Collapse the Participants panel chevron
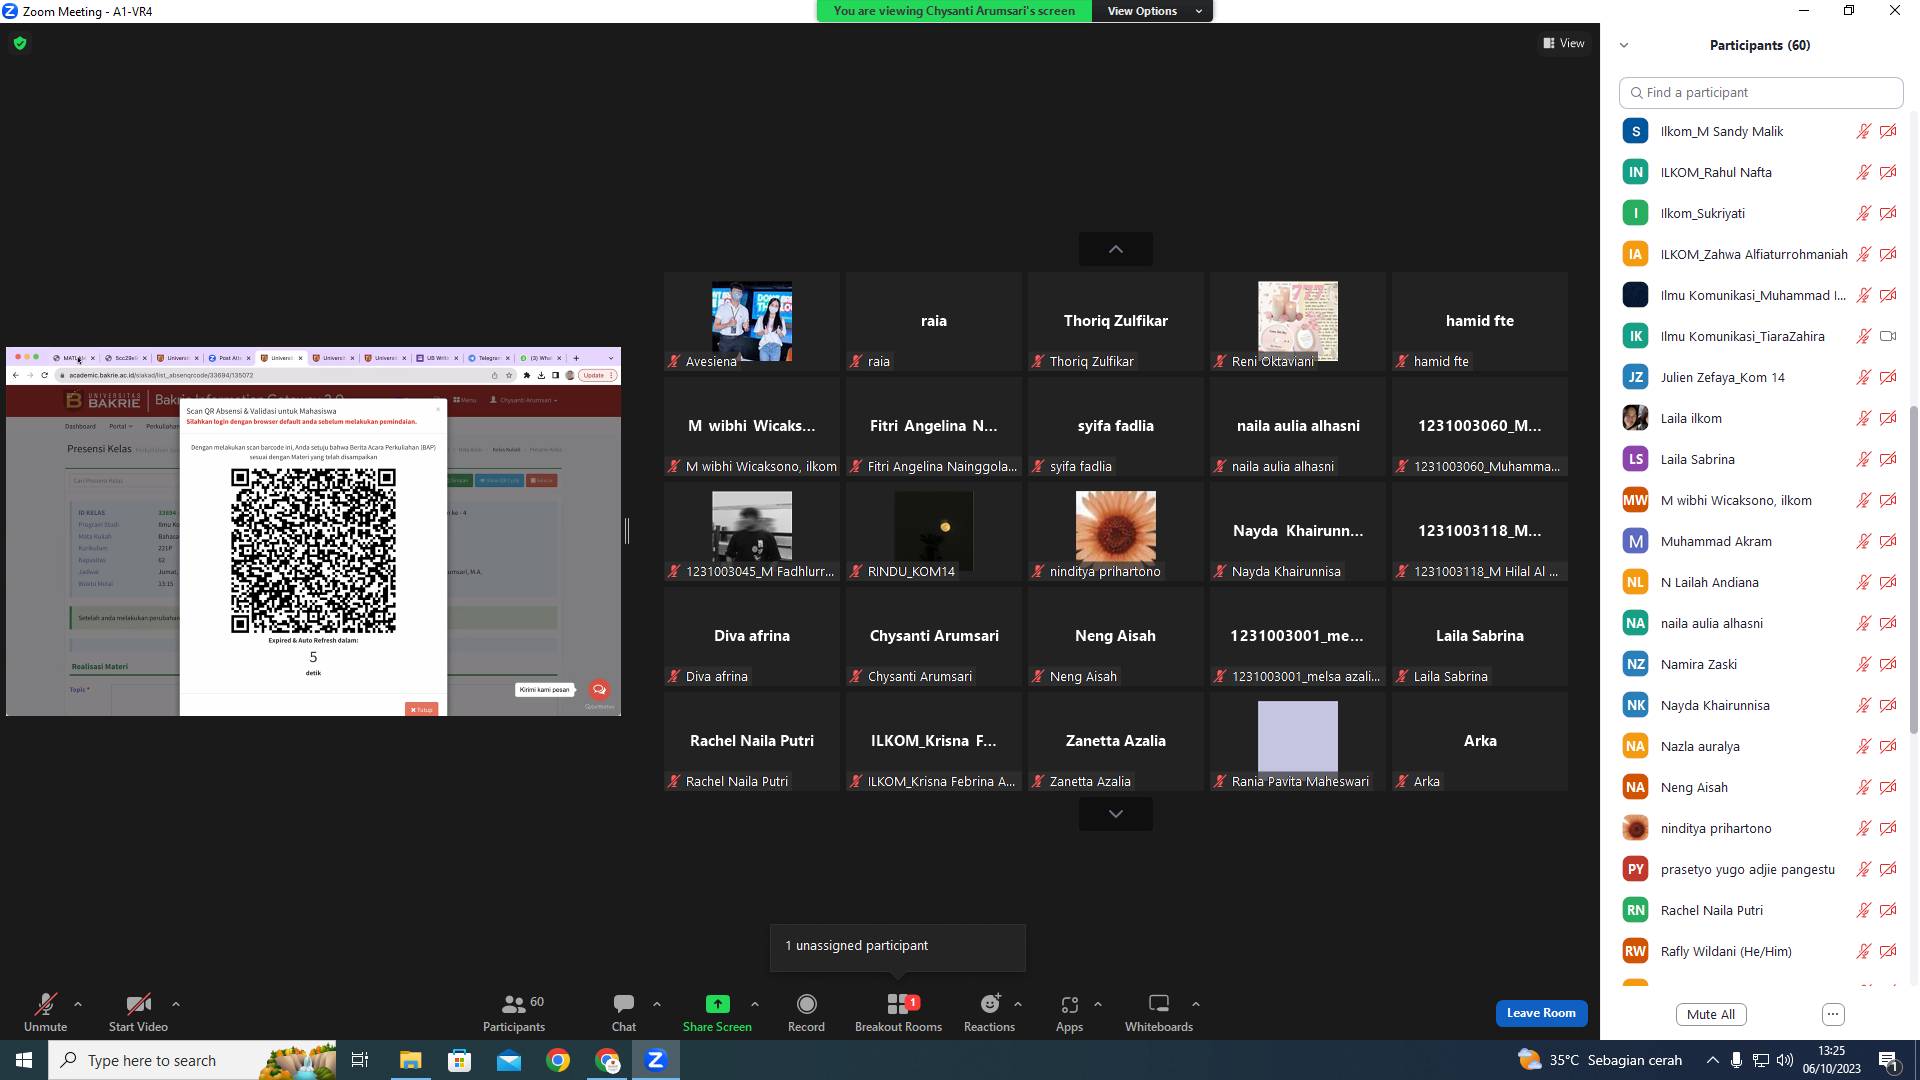Screen dimensions: 1920x1080 tap(1624, 45)
